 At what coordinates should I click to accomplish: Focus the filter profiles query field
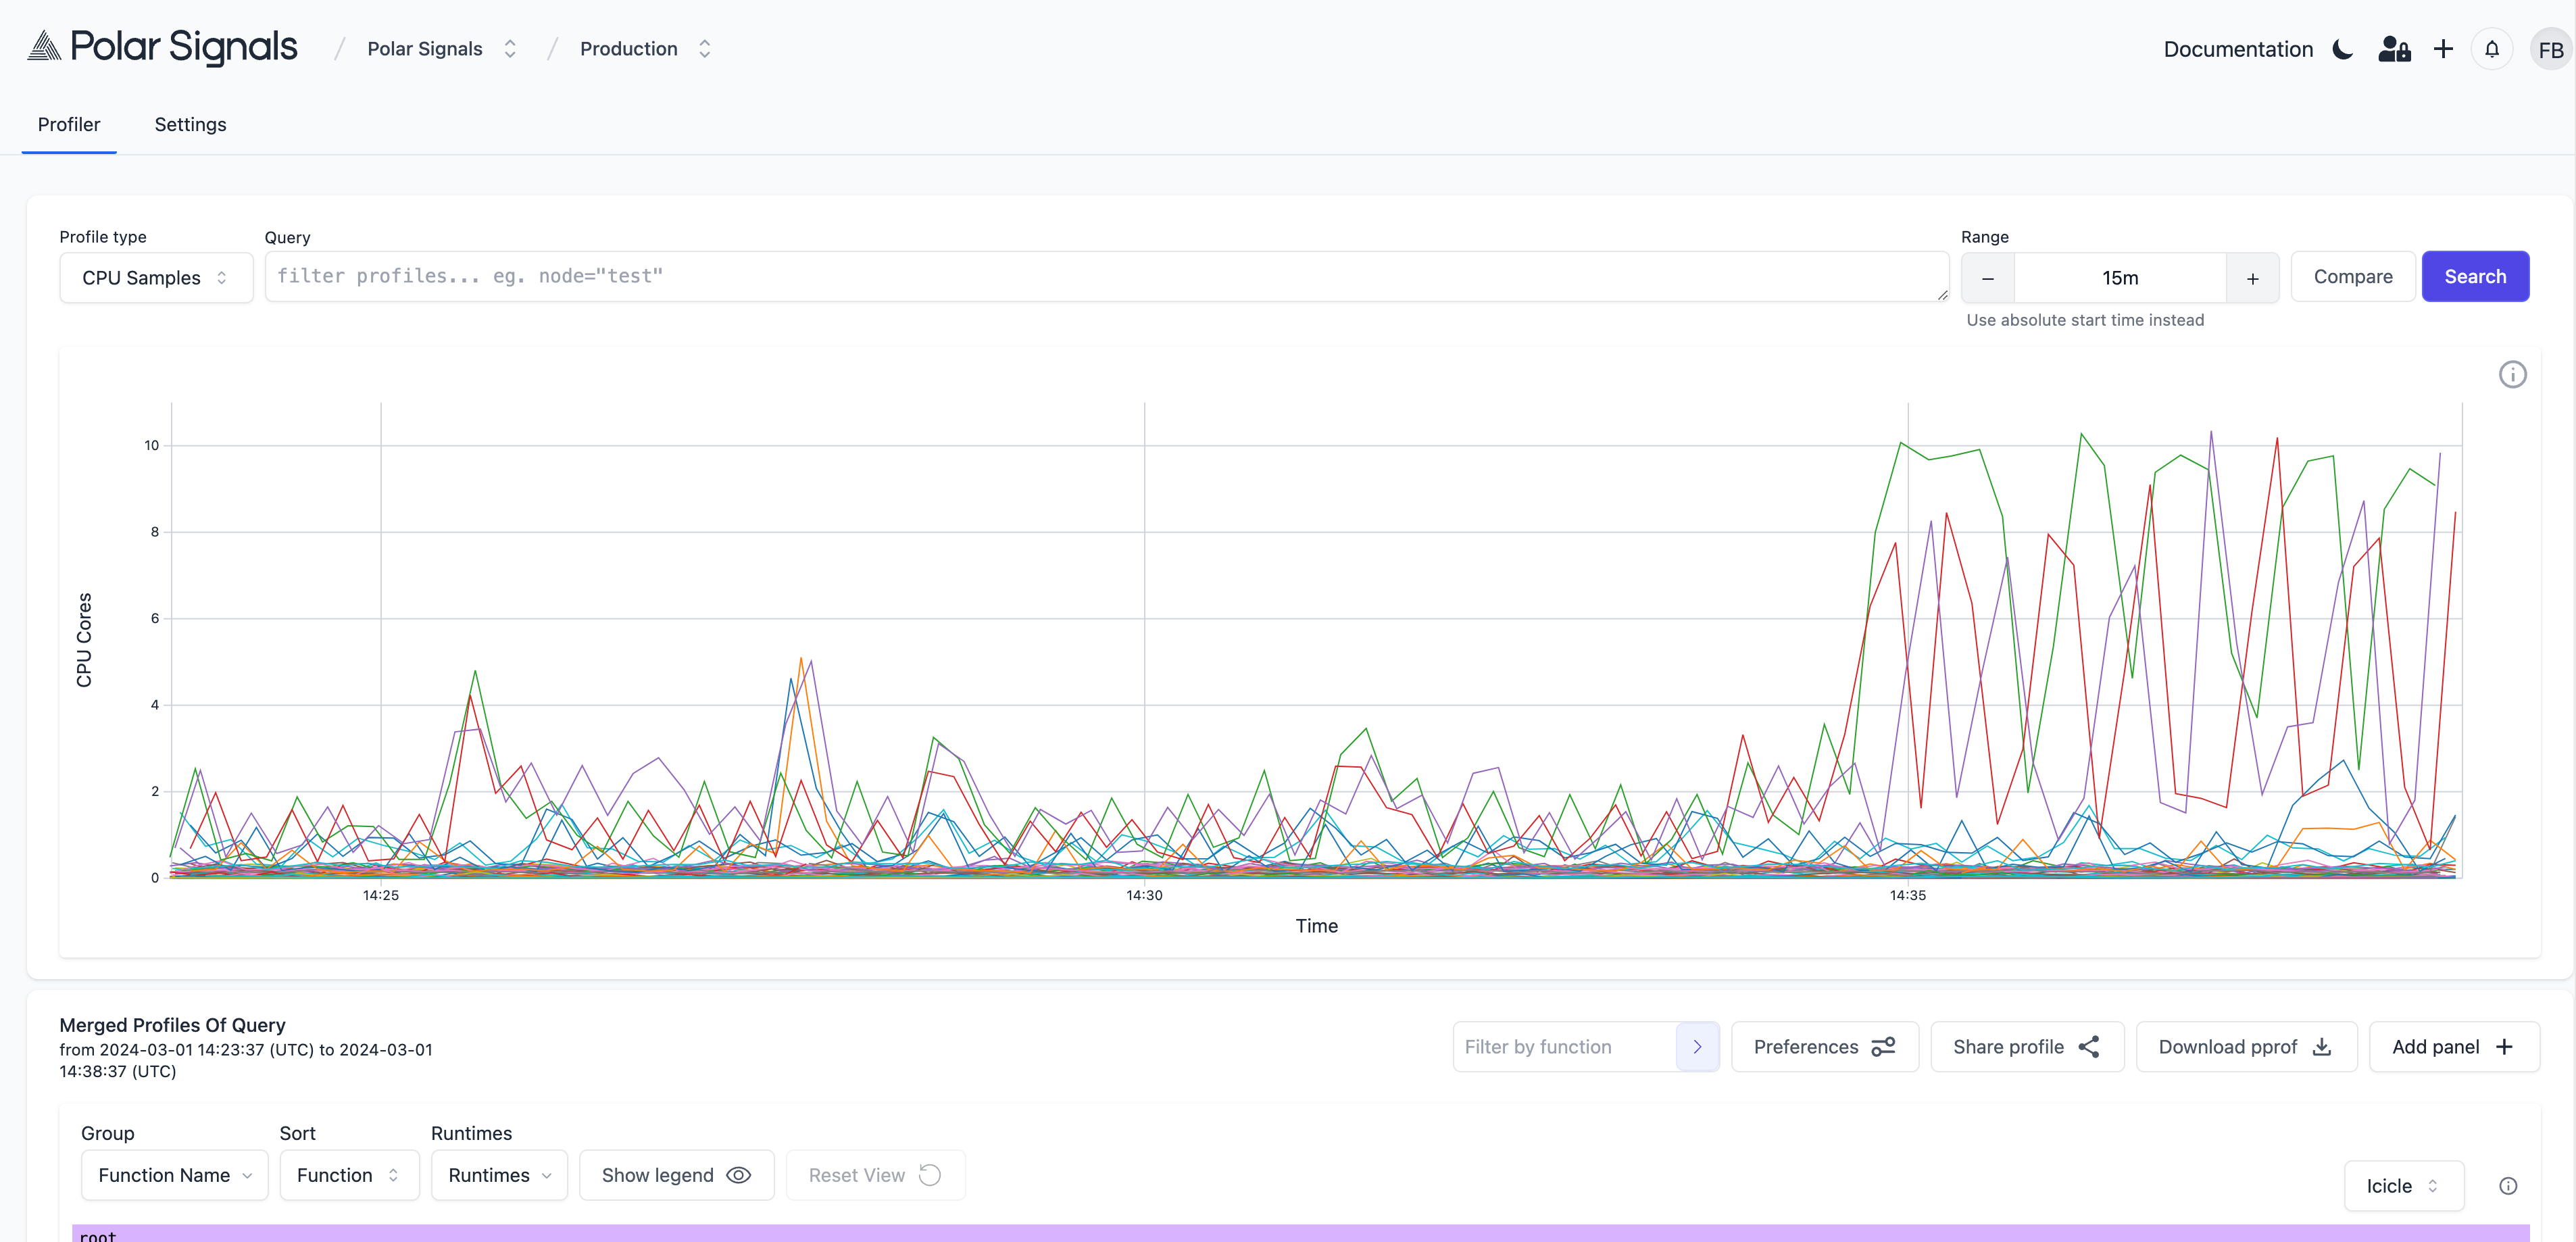coord(1100,277)
